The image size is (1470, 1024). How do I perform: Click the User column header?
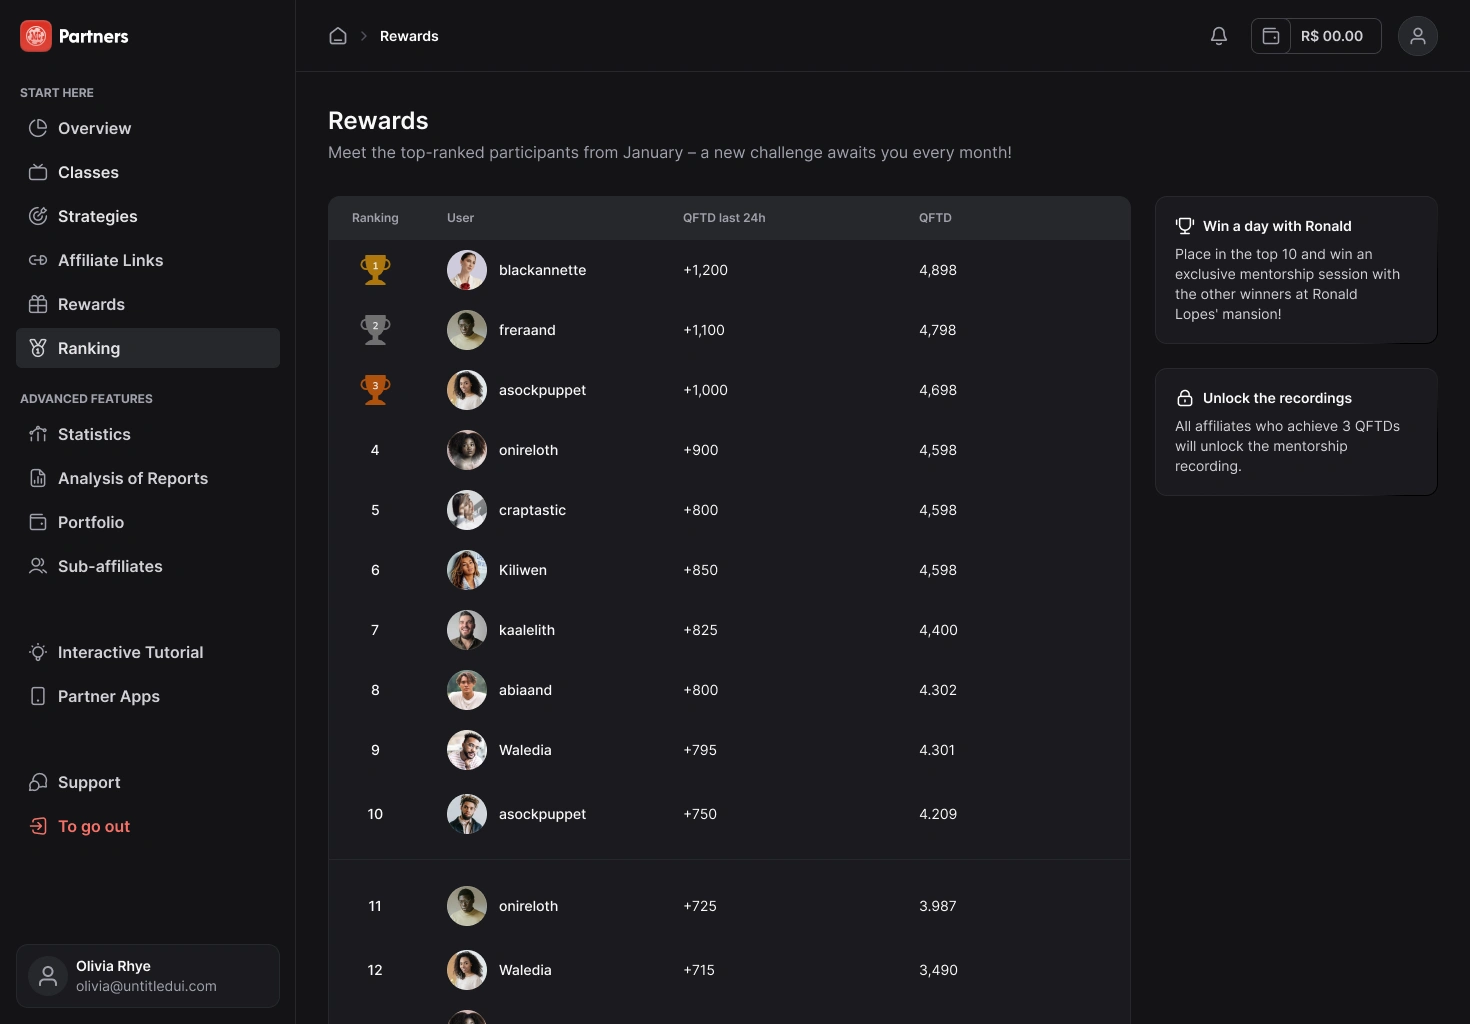460,218
